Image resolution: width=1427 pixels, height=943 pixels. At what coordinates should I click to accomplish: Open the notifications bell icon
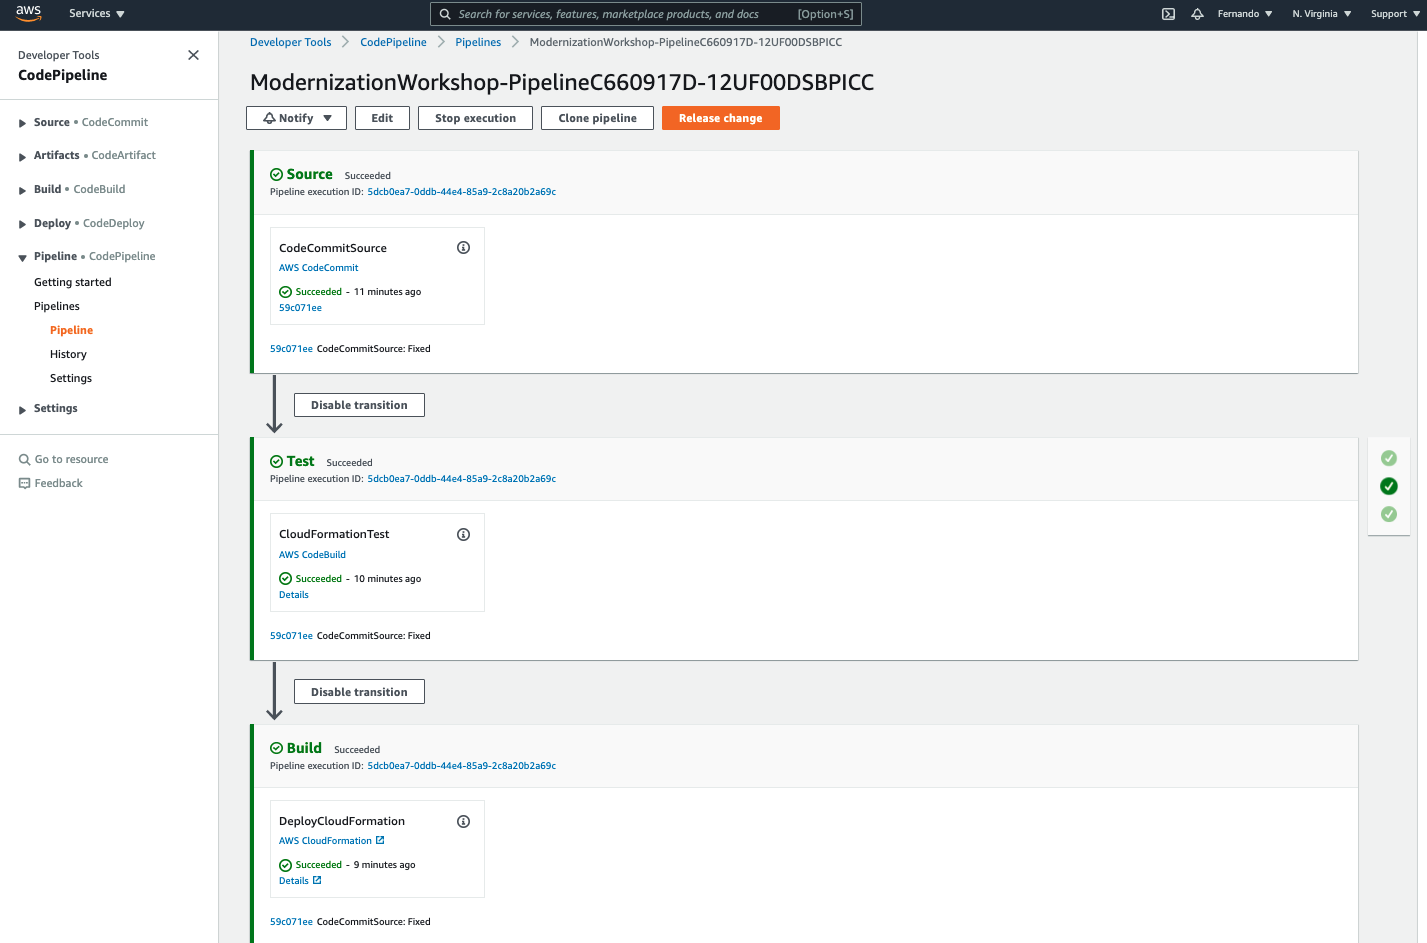1197,14
